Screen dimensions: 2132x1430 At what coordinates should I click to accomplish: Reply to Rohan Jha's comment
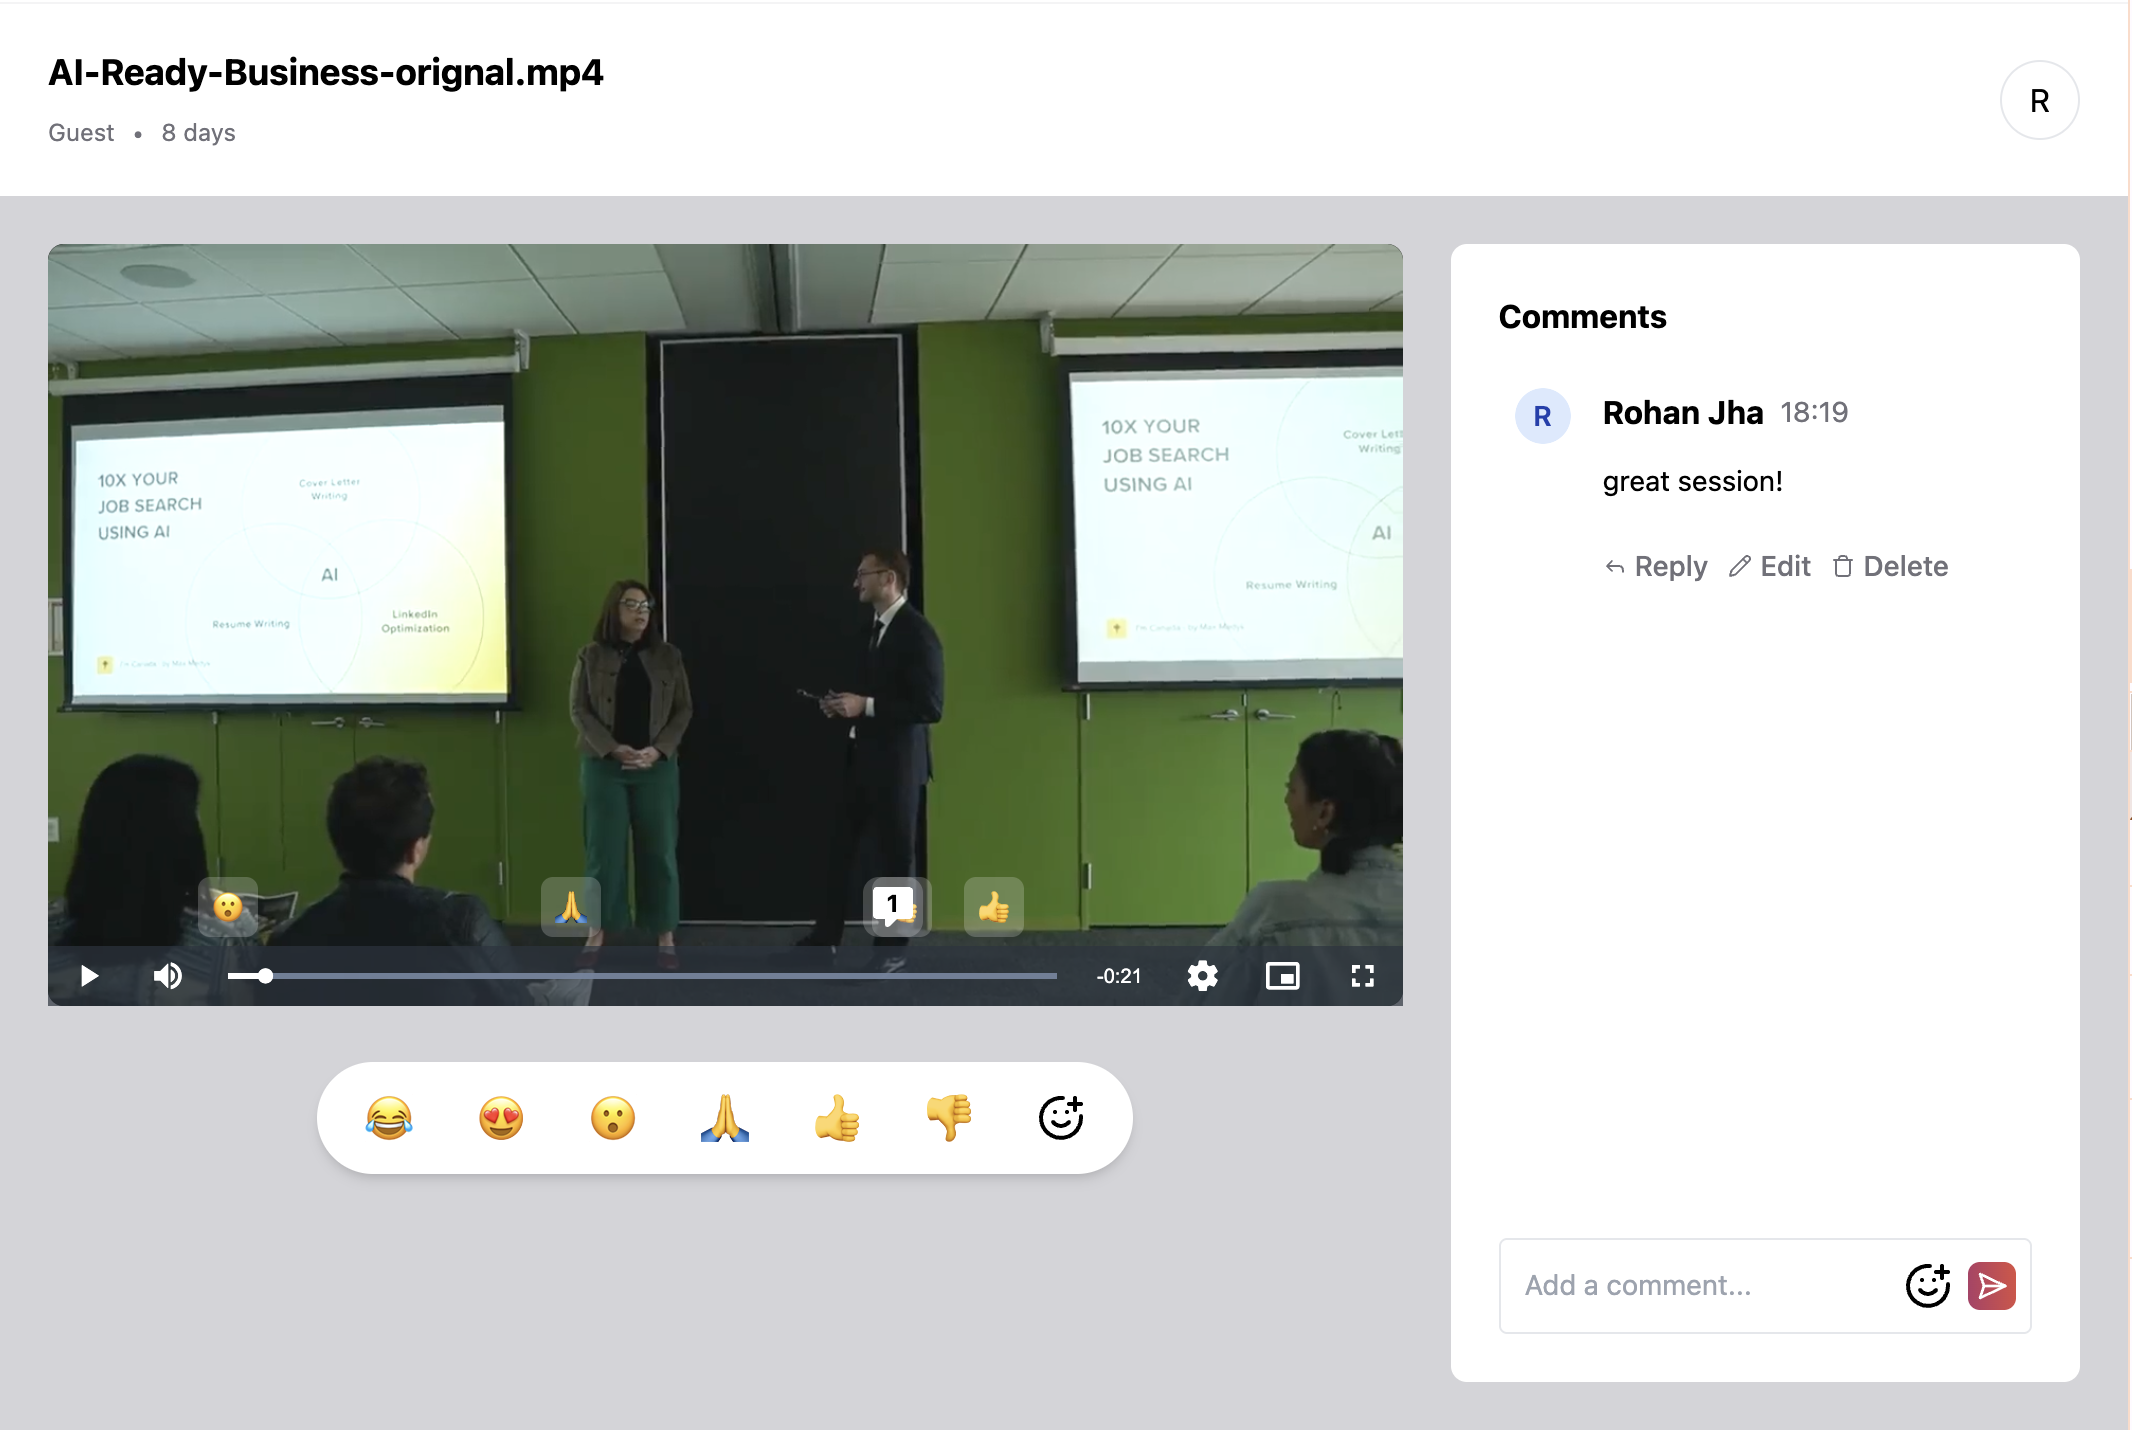(x=1656, y=567)
